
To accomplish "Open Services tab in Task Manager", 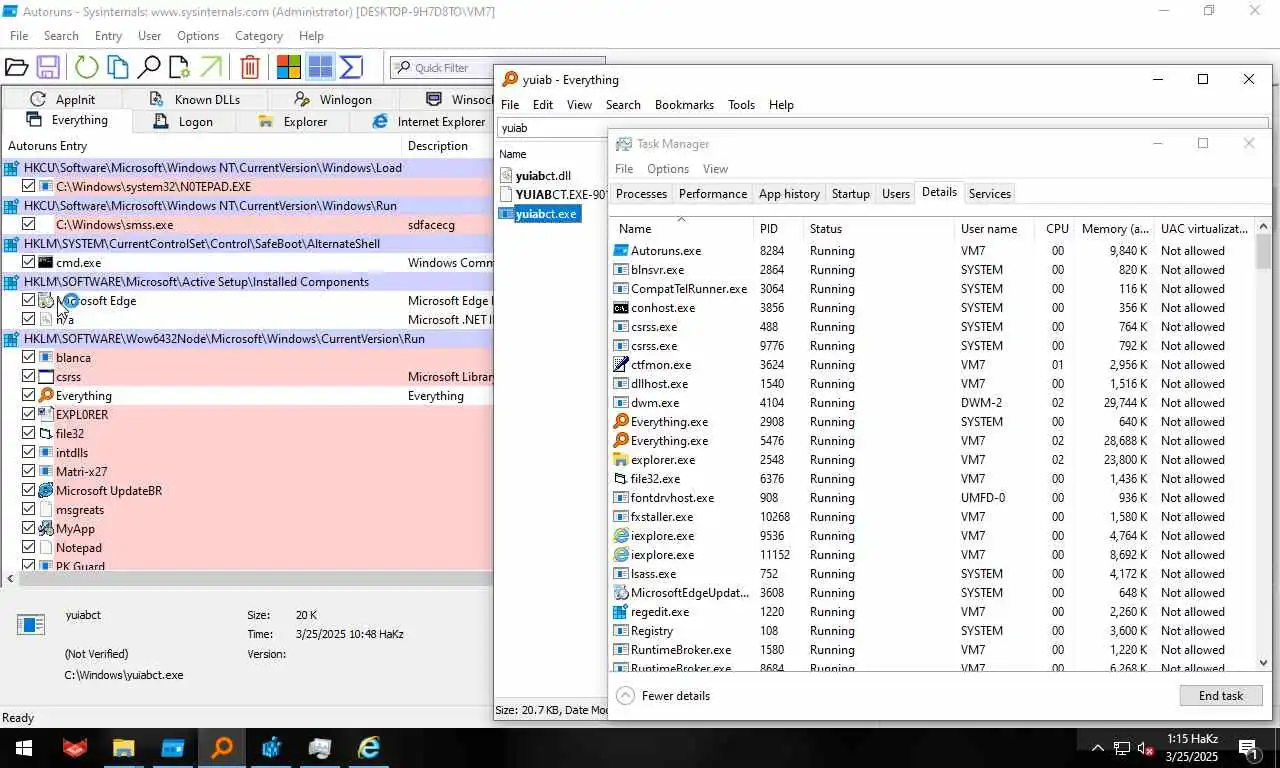I will (989, 194).
